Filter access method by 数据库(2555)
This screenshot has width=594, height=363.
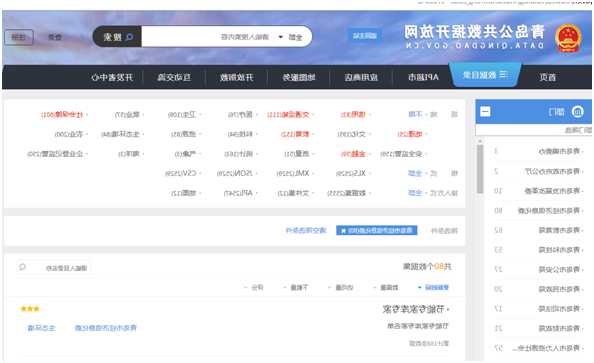coord(347,193)
